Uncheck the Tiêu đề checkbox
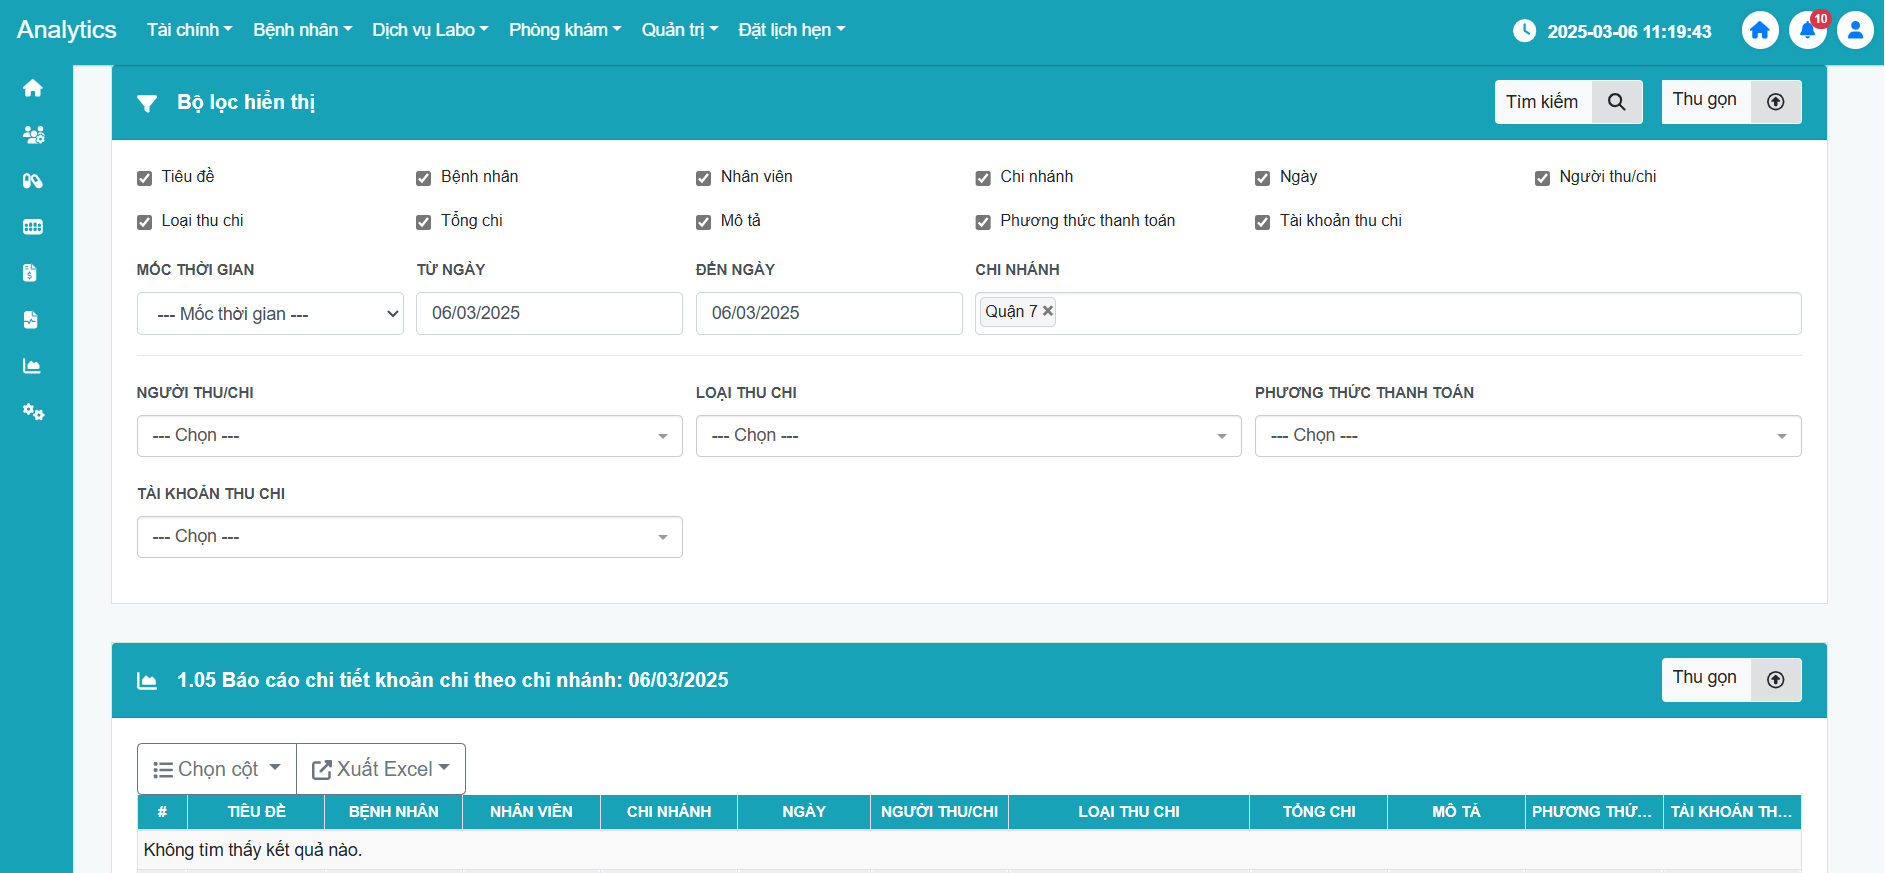1885x873 pixels. tap(145, 178)
